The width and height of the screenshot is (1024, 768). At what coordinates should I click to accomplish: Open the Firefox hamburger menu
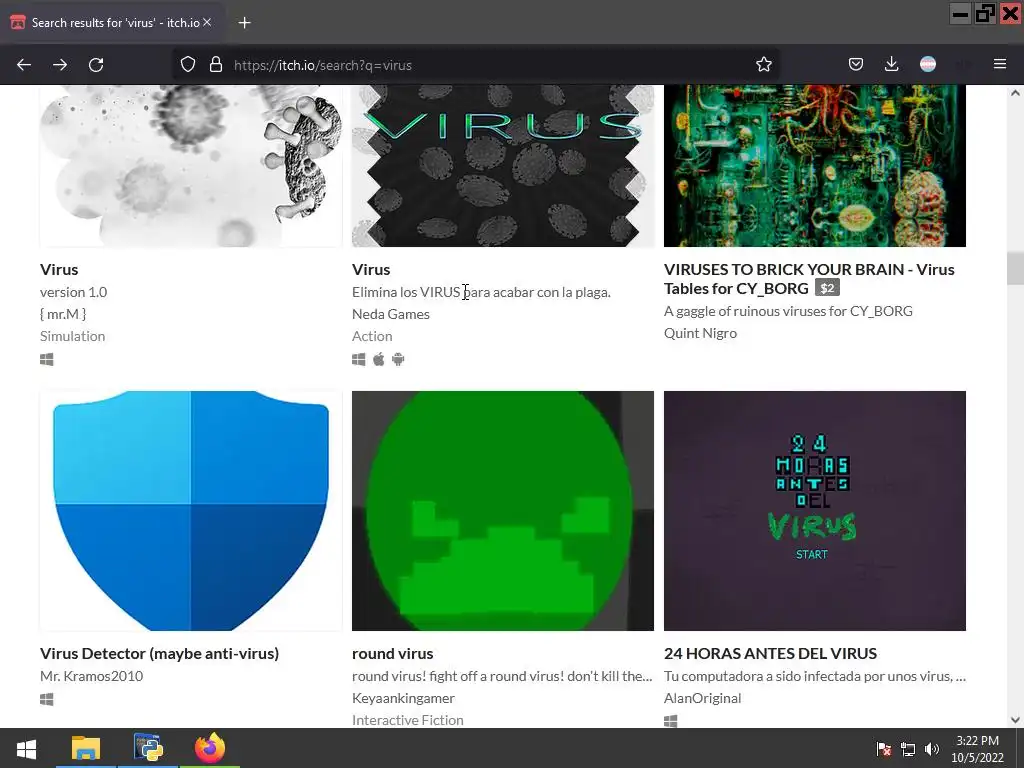point(1000,64)
